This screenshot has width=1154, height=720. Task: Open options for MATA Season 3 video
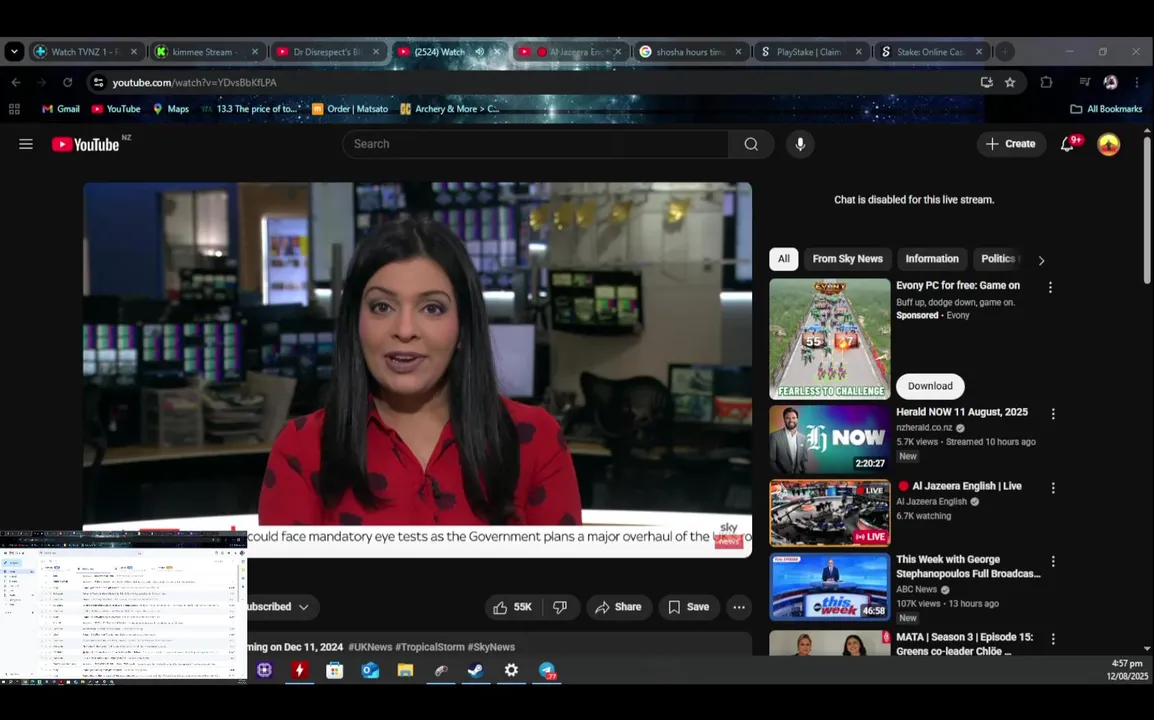tap(1053, 639)
